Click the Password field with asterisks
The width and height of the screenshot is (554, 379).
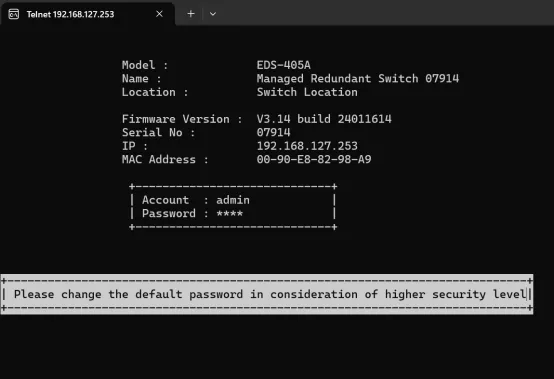coord(230,214)
